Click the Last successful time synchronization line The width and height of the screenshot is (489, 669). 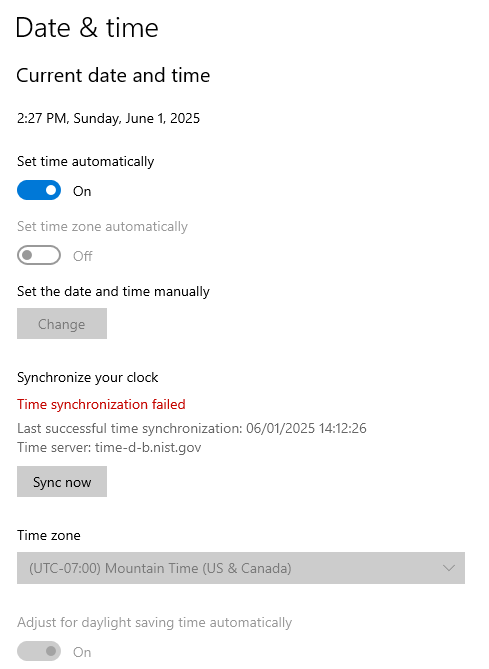tap(192, 428)
